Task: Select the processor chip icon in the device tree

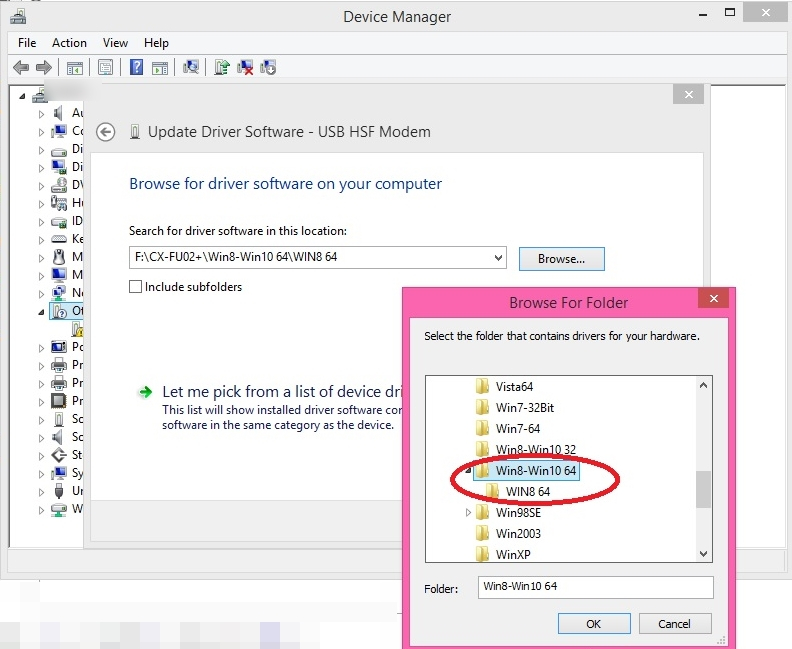Action: pyautogui.click(x=59, y=401)
